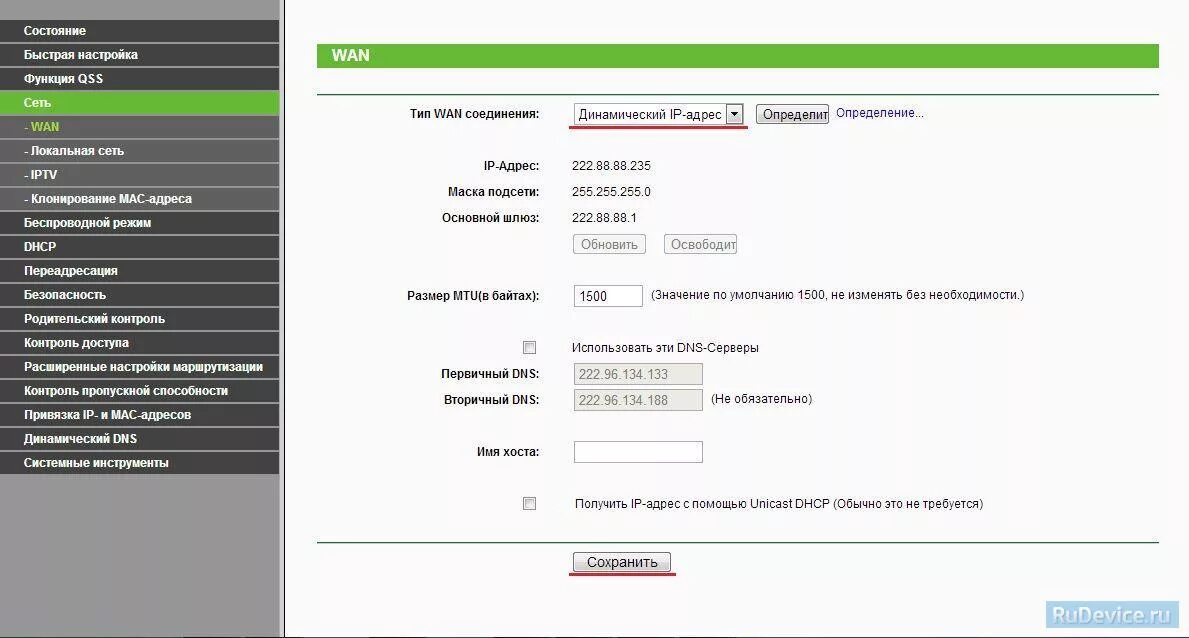The image size is (1189, 638).
Task: Open Безопасность menu item
Action: pyautogui.click(x=140, y=295)
